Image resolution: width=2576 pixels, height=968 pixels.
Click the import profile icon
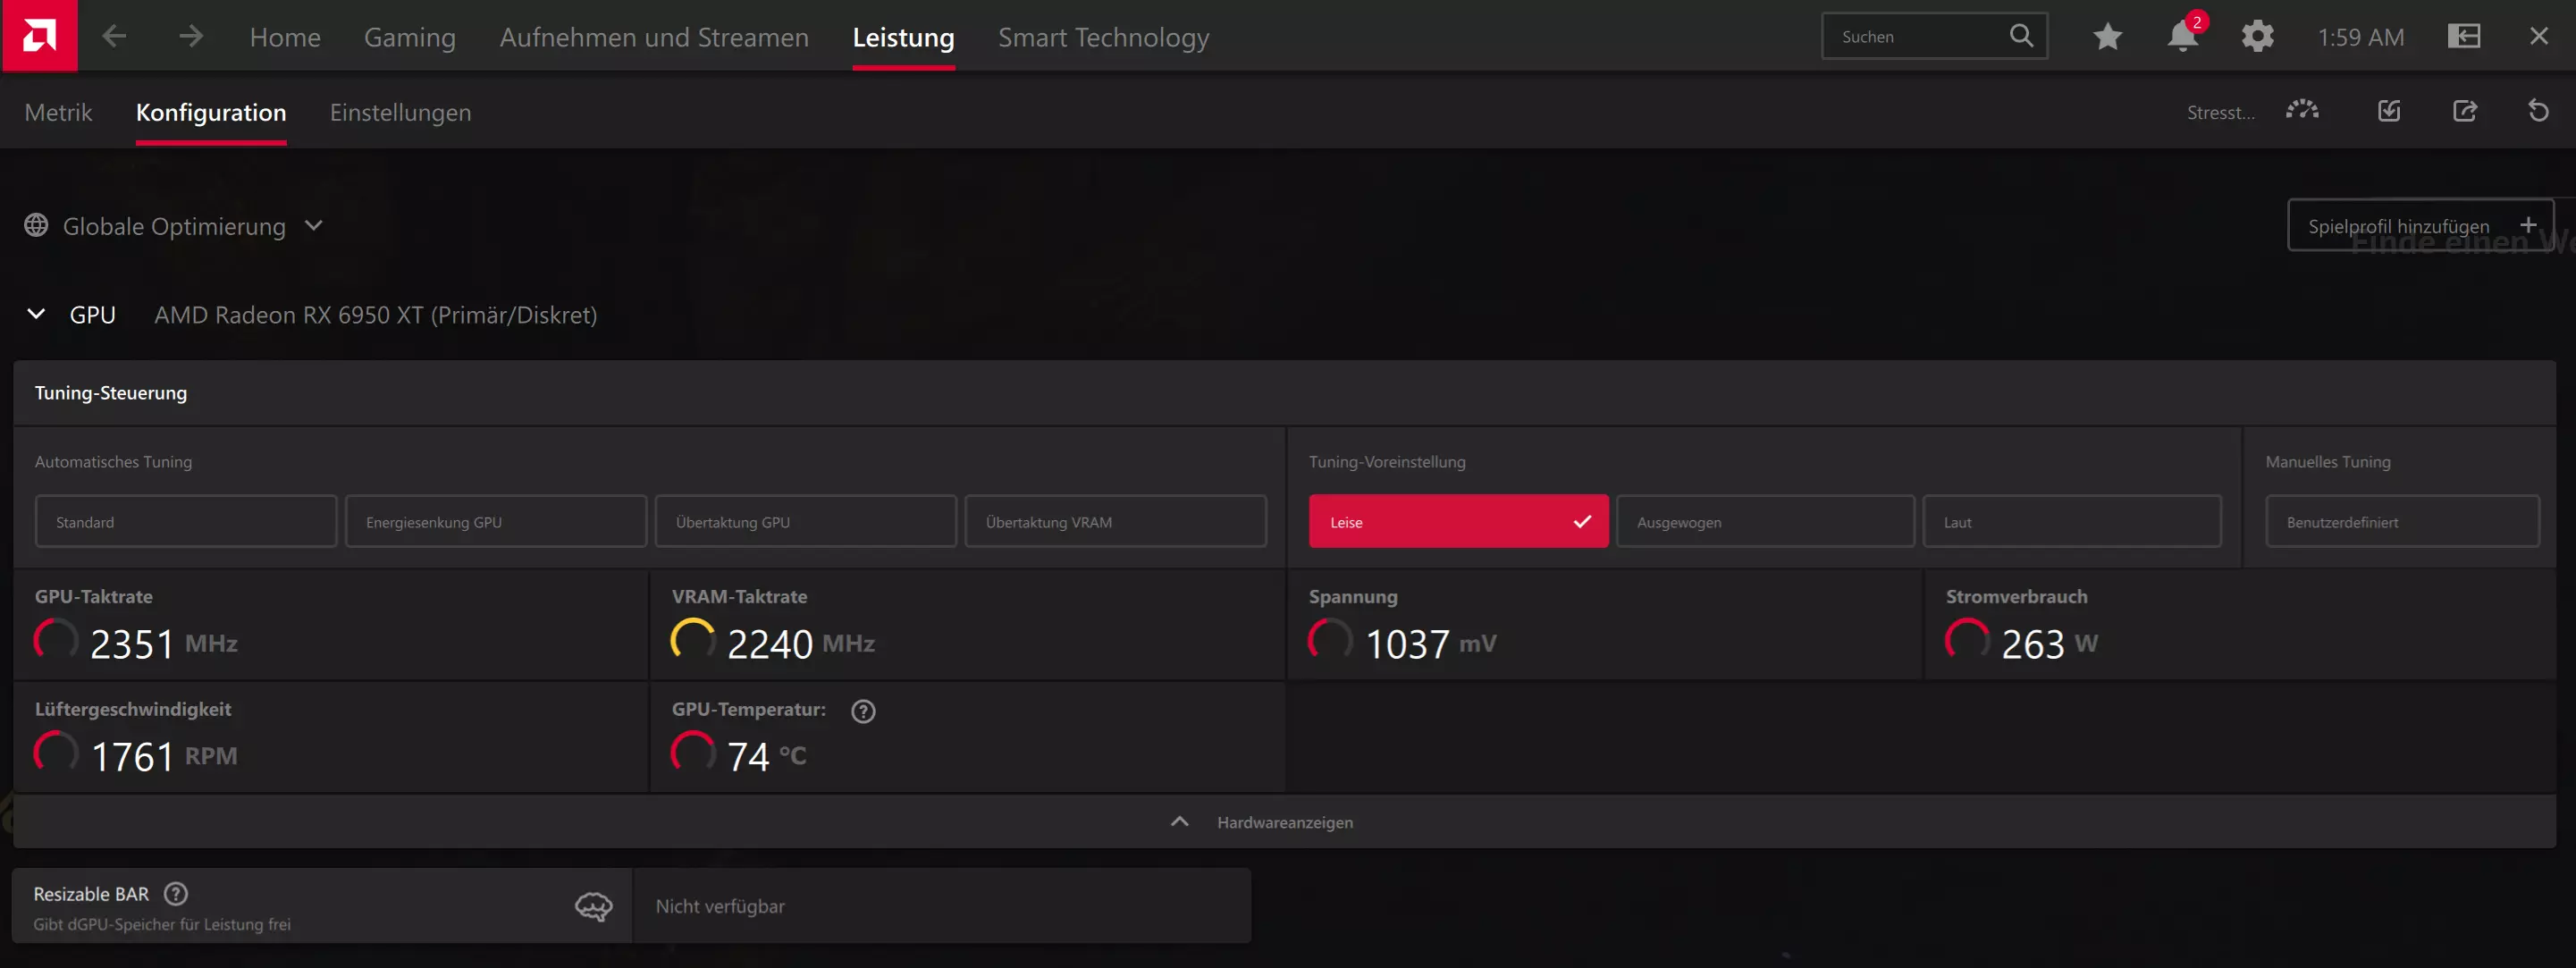coord(2389,111)
